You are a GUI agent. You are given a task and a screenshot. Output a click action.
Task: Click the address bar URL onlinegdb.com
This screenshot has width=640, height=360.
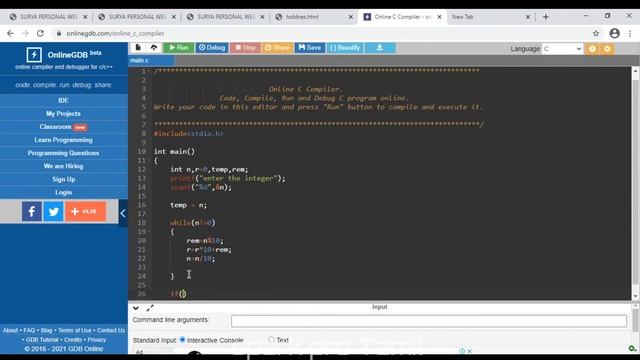tap(115, 33)
